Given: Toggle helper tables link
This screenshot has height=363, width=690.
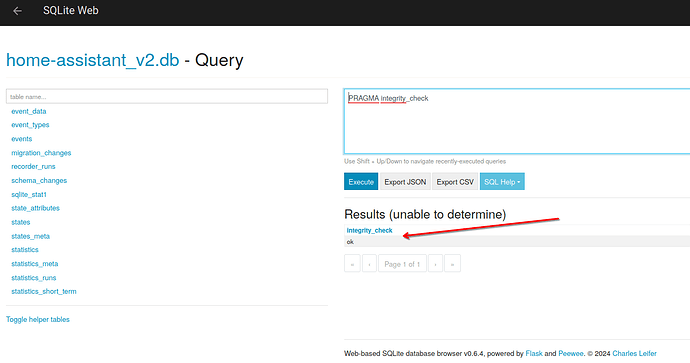Looking at the screenshot, I should tap(38, 319).
